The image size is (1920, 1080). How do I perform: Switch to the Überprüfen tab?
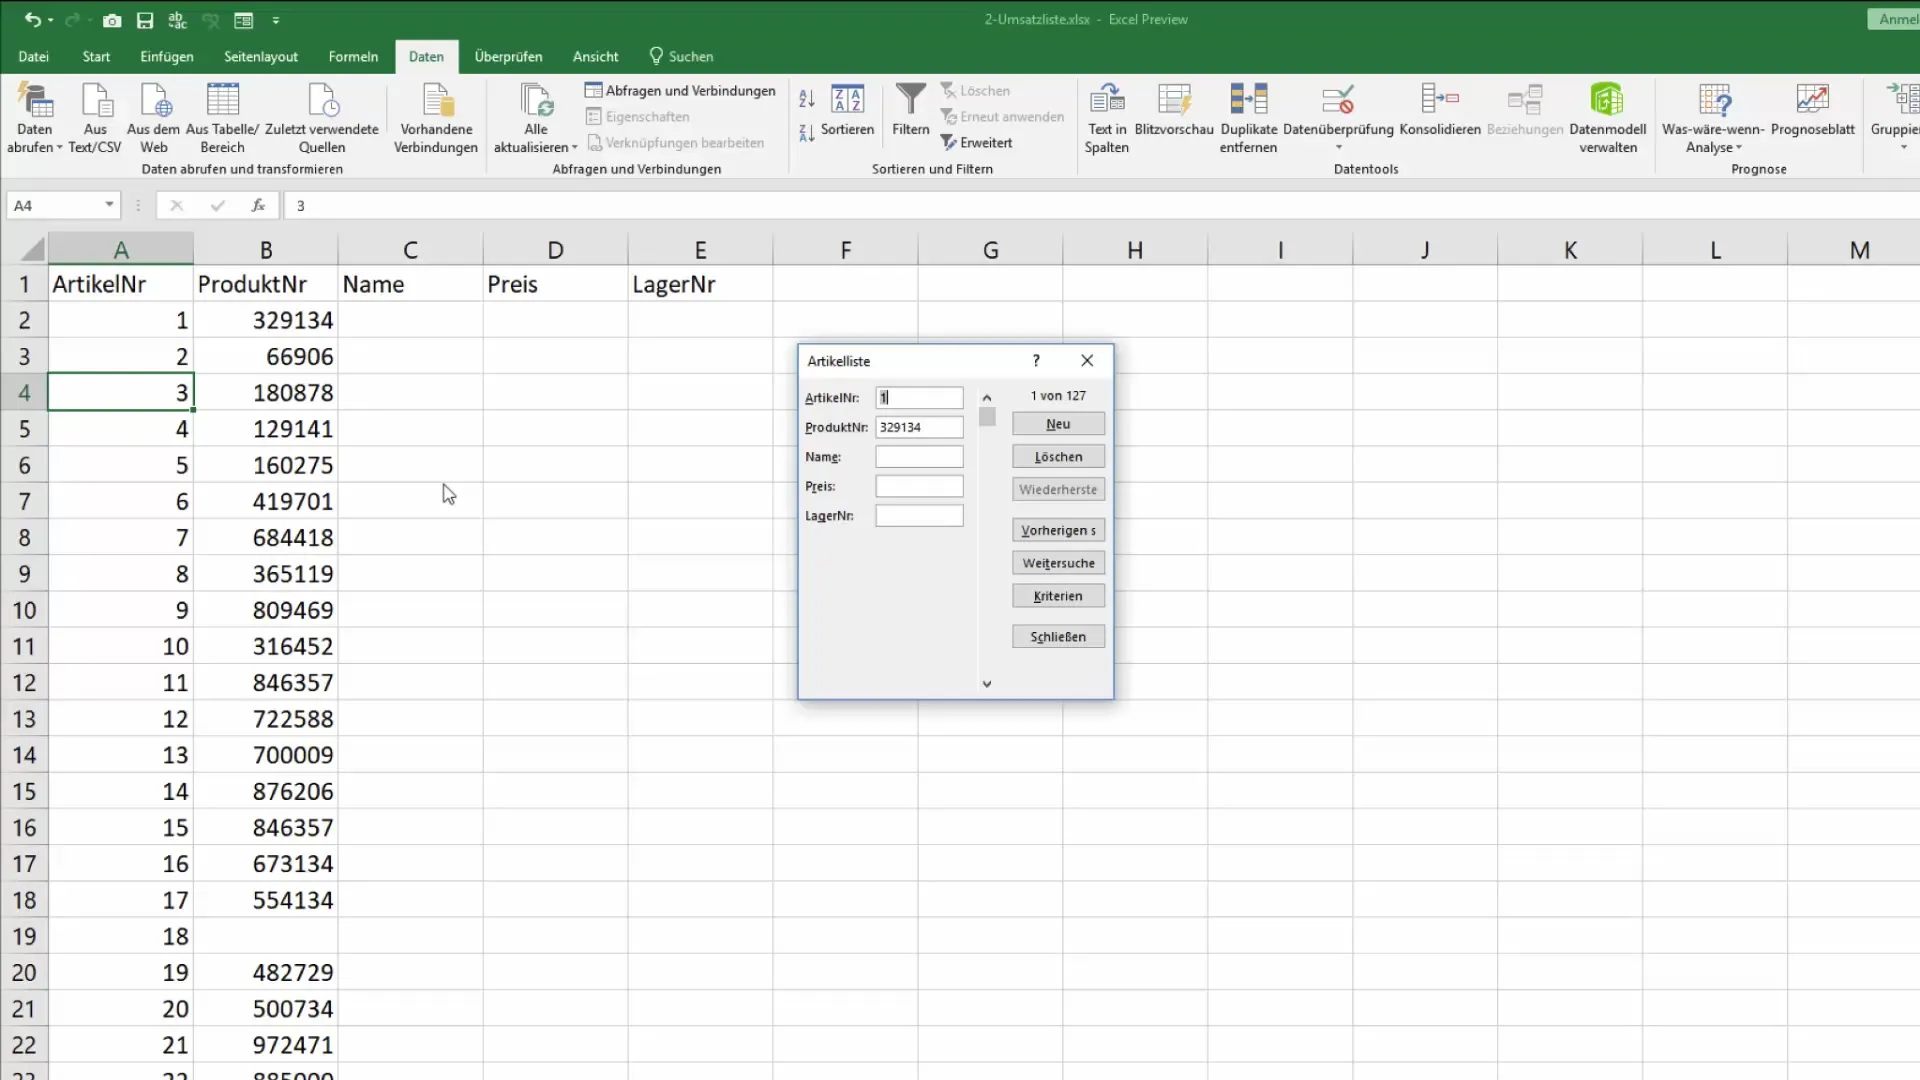[508, 57]
